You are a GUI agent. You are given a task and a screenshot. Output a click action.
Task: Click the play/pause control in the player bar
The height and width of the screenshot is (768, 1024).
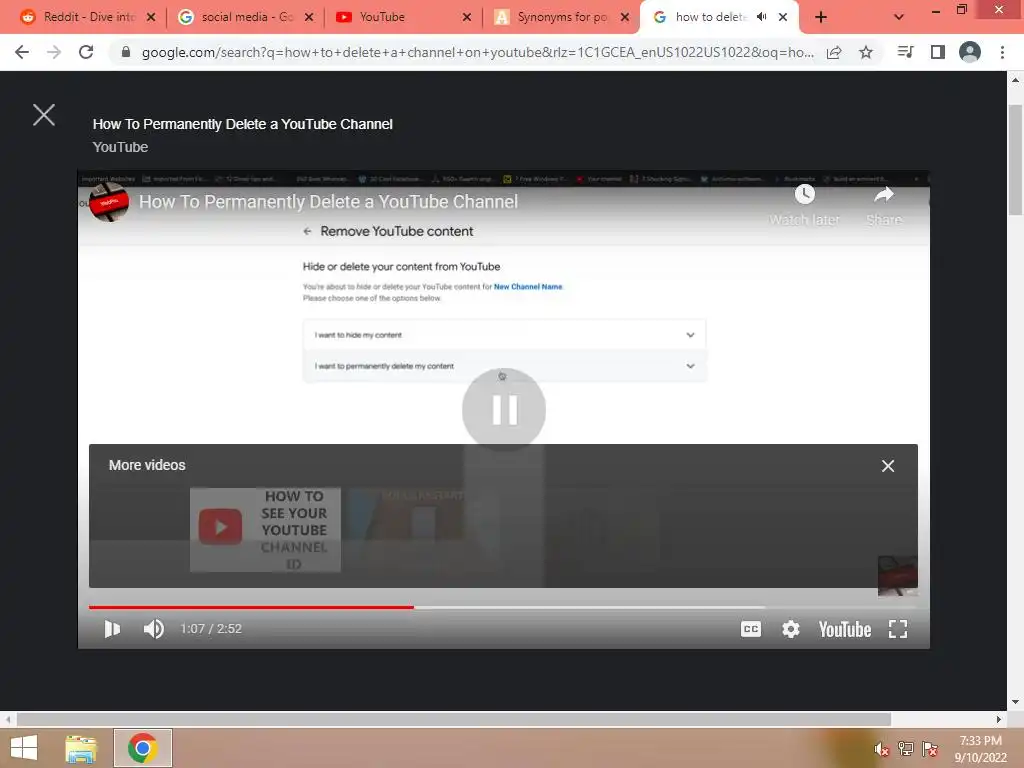112,629
